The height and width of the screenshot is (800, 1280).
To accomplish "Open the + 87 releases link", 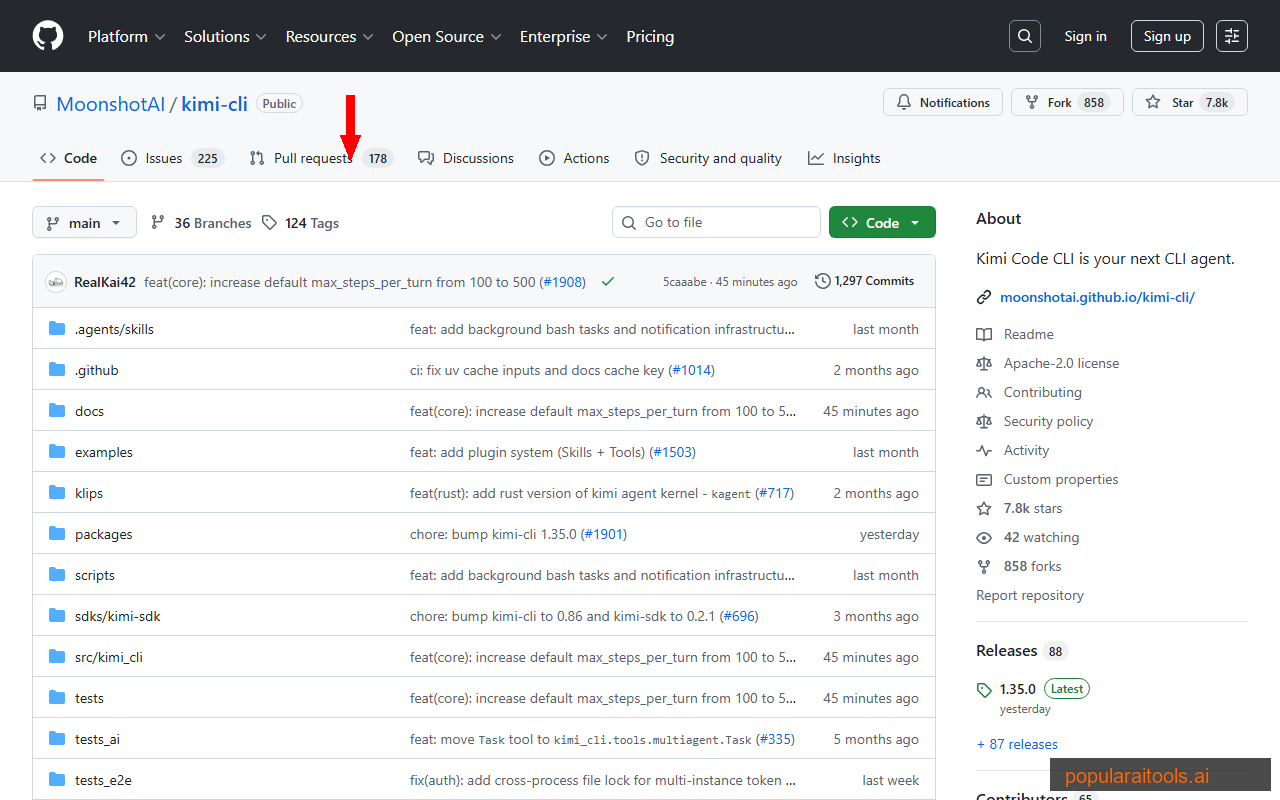I will point(1017,743).
